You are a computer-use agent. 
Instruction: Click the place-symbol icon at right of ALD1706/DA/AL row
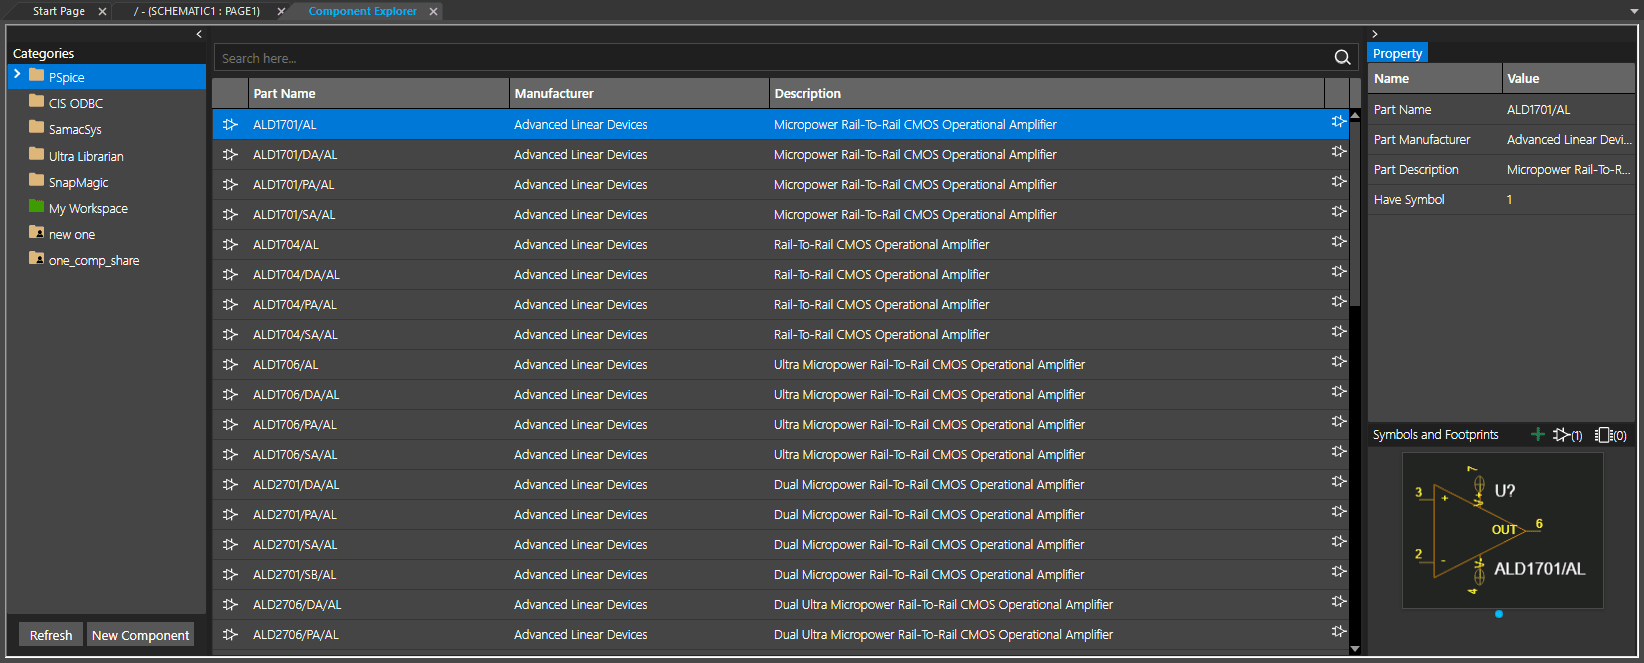click(1338, 392)
